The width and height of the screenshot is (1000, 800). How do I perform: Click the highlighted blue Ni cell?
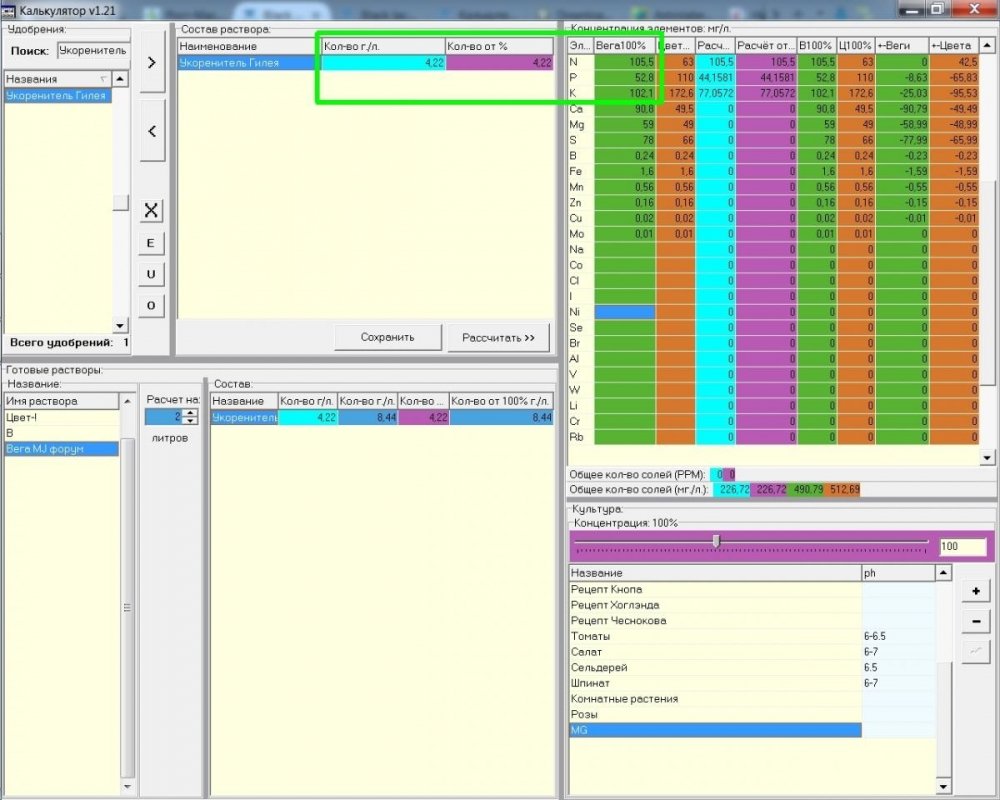[x=624, y=312]
